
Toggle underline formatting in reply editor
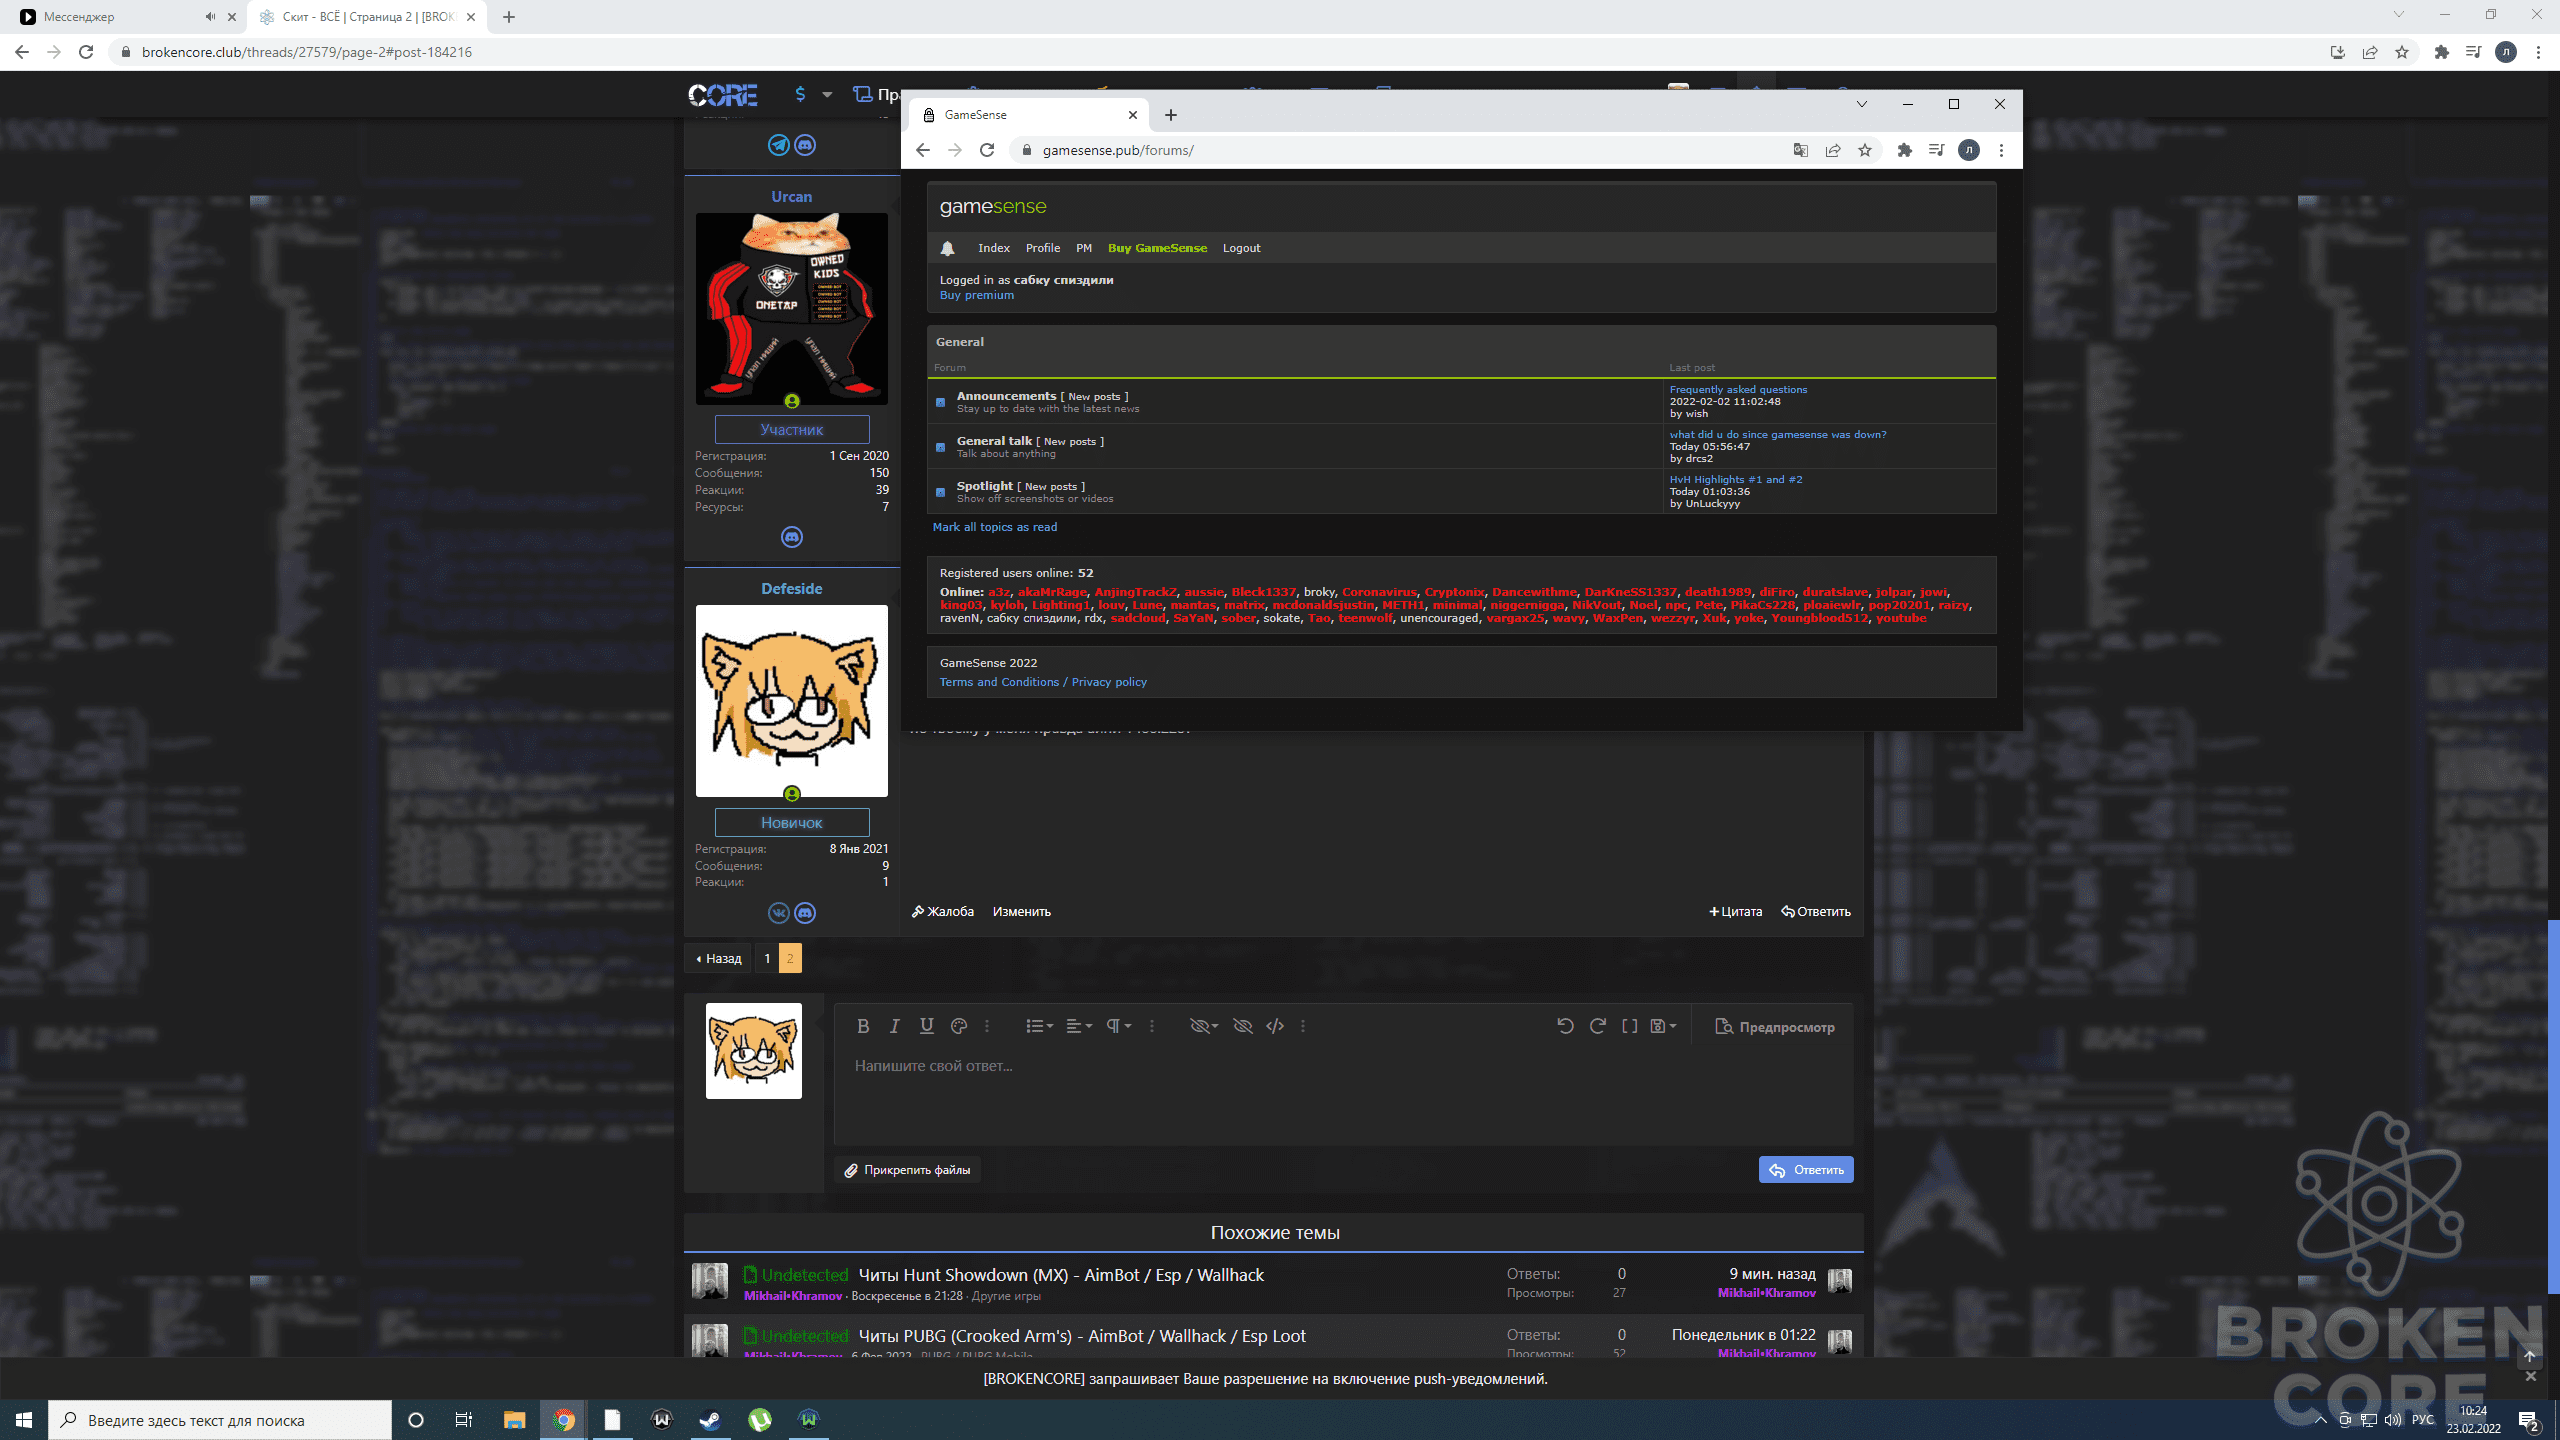(927, 1026)
